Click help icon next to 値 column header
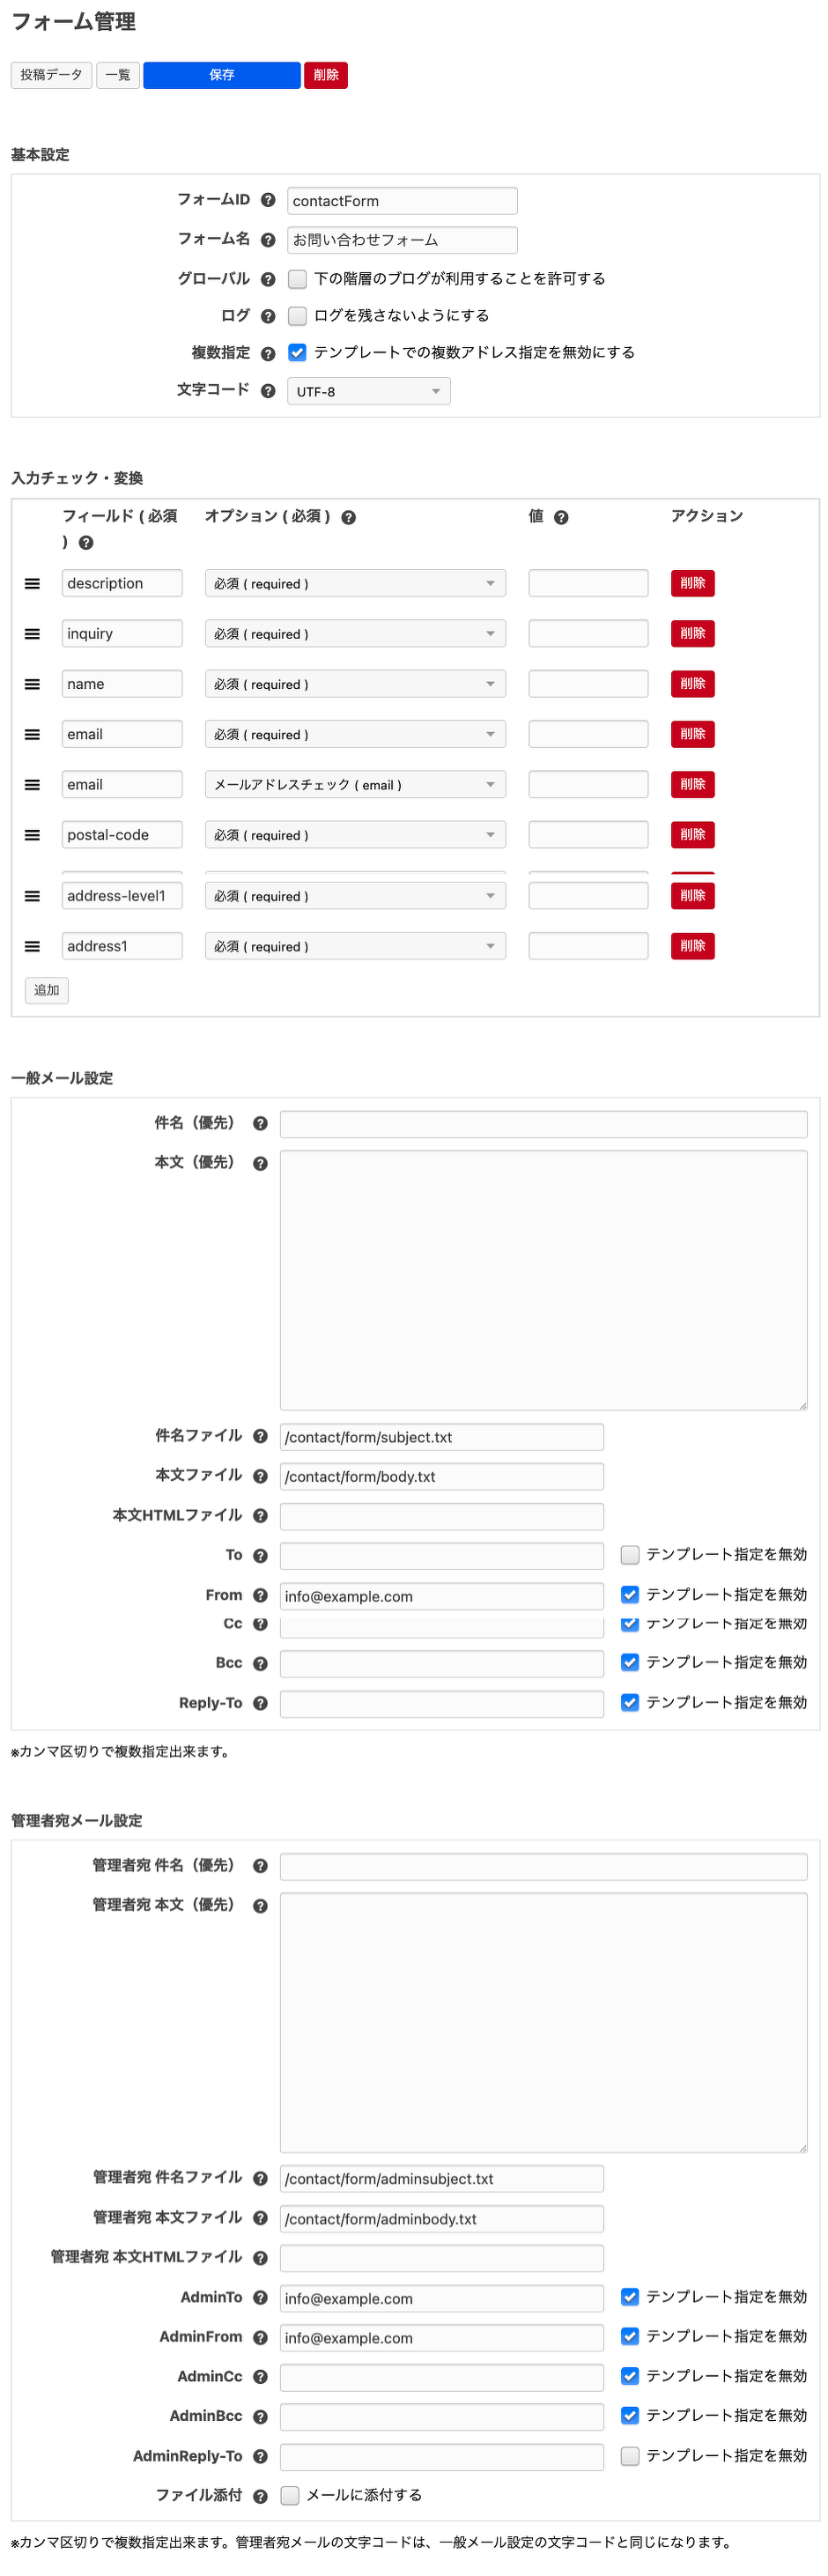Image resolution: width=828 pixels, height=2576 pixels. (x=561, y=518)
